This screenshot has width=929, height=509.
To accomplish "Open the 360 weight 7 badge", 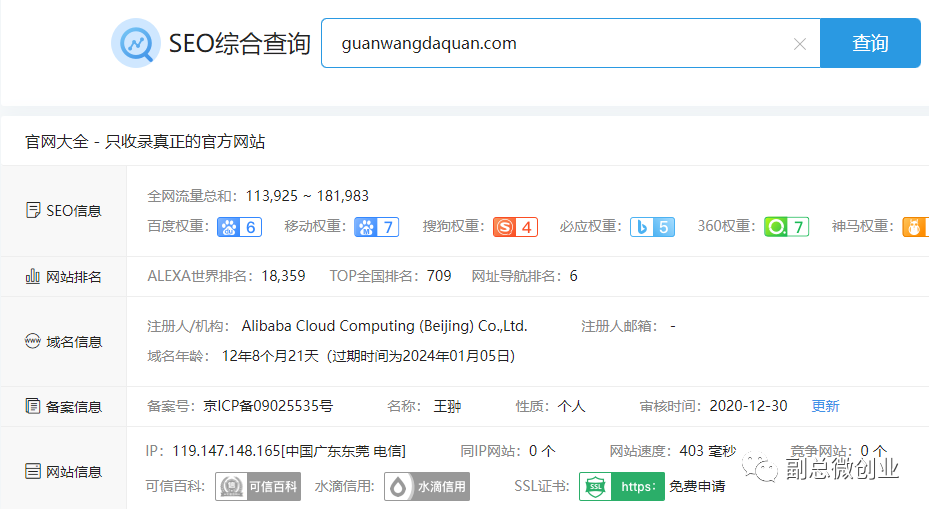I will tap(786, 227).
